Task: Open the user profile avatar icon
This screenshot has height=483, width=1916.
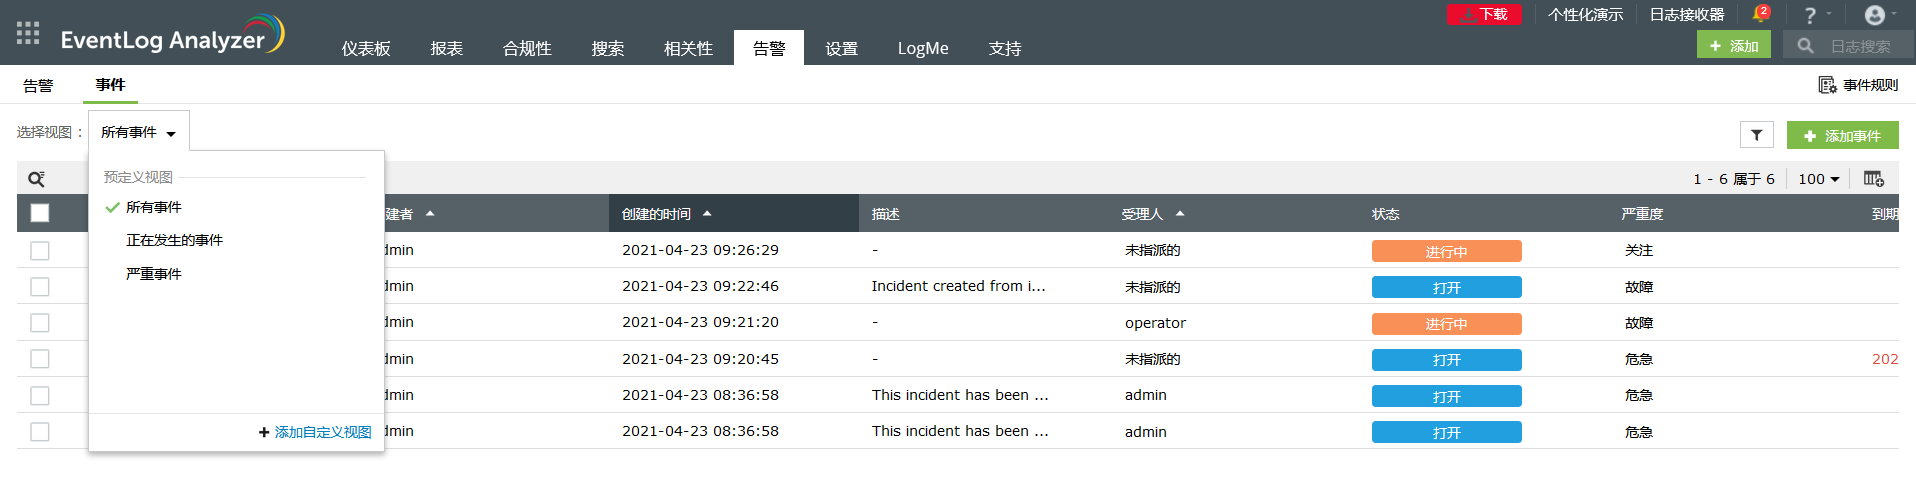Action: pos(1874,15)
